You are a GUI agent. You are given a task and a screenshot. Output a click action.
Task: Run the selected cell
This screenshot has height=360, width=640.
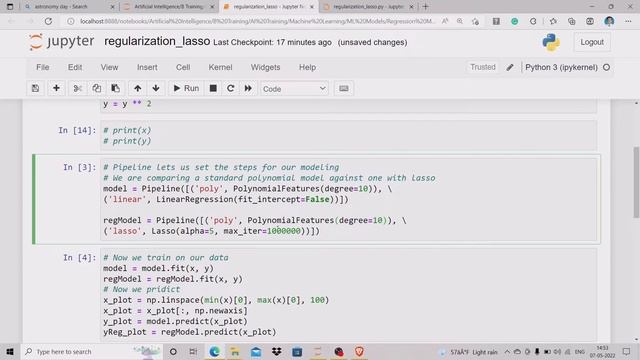186,89
